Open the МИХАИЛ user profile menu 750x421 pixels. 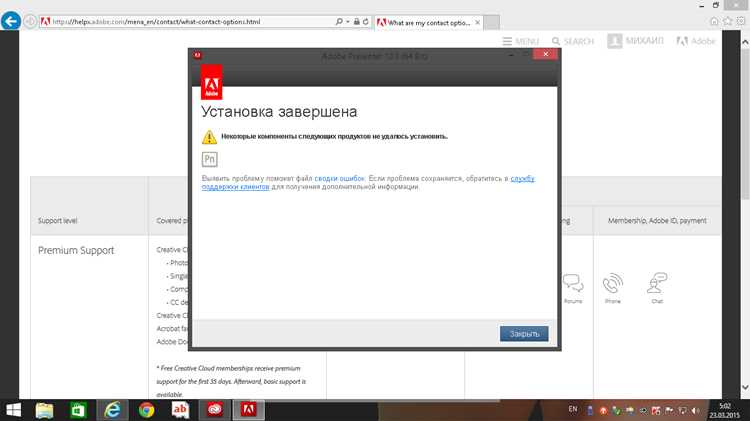(x=635, y=41)
